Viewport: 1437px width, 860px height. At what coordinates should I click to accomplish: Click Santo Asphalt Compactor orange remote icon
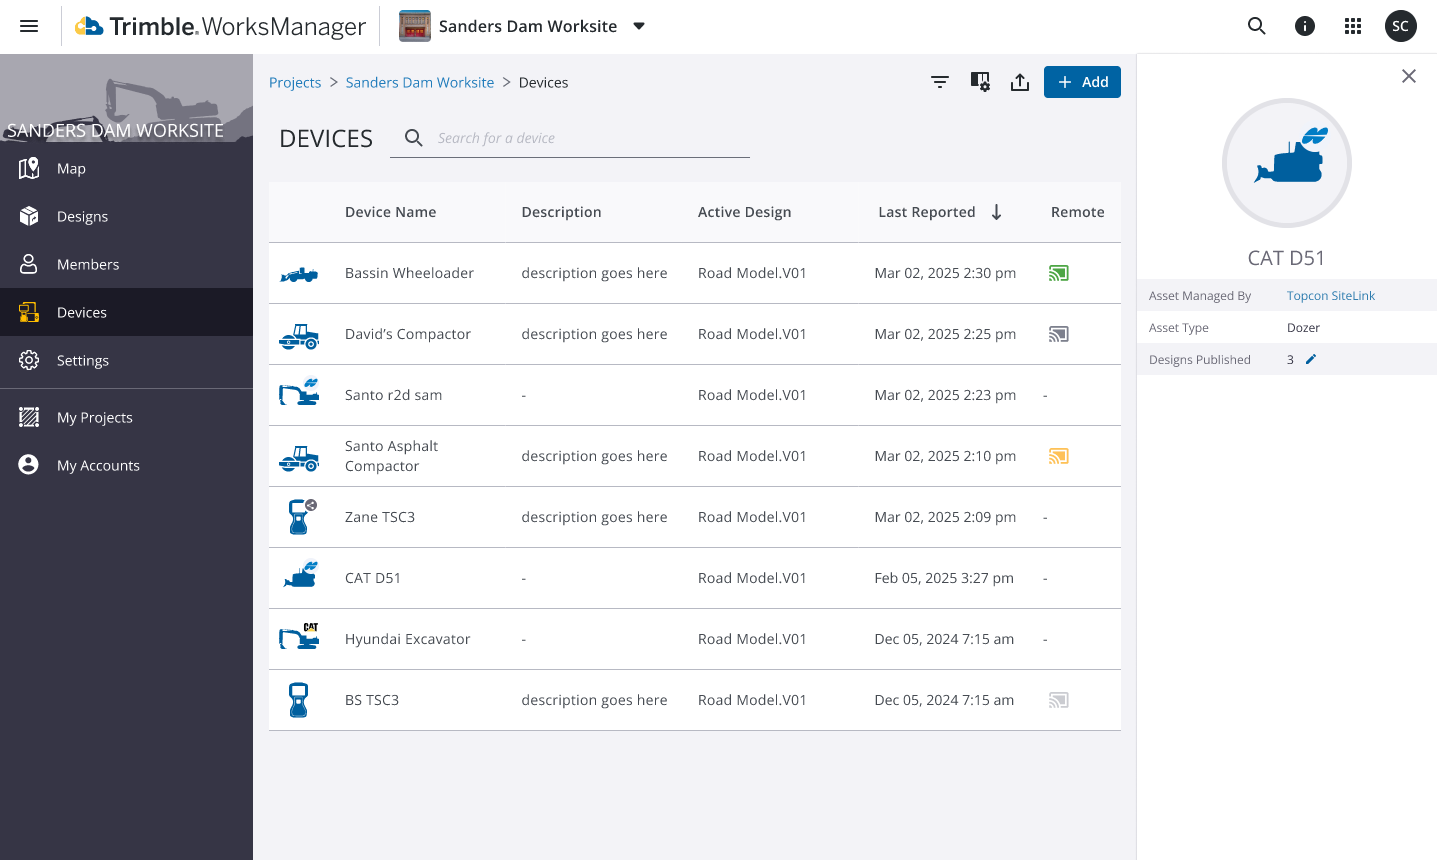1059,456
